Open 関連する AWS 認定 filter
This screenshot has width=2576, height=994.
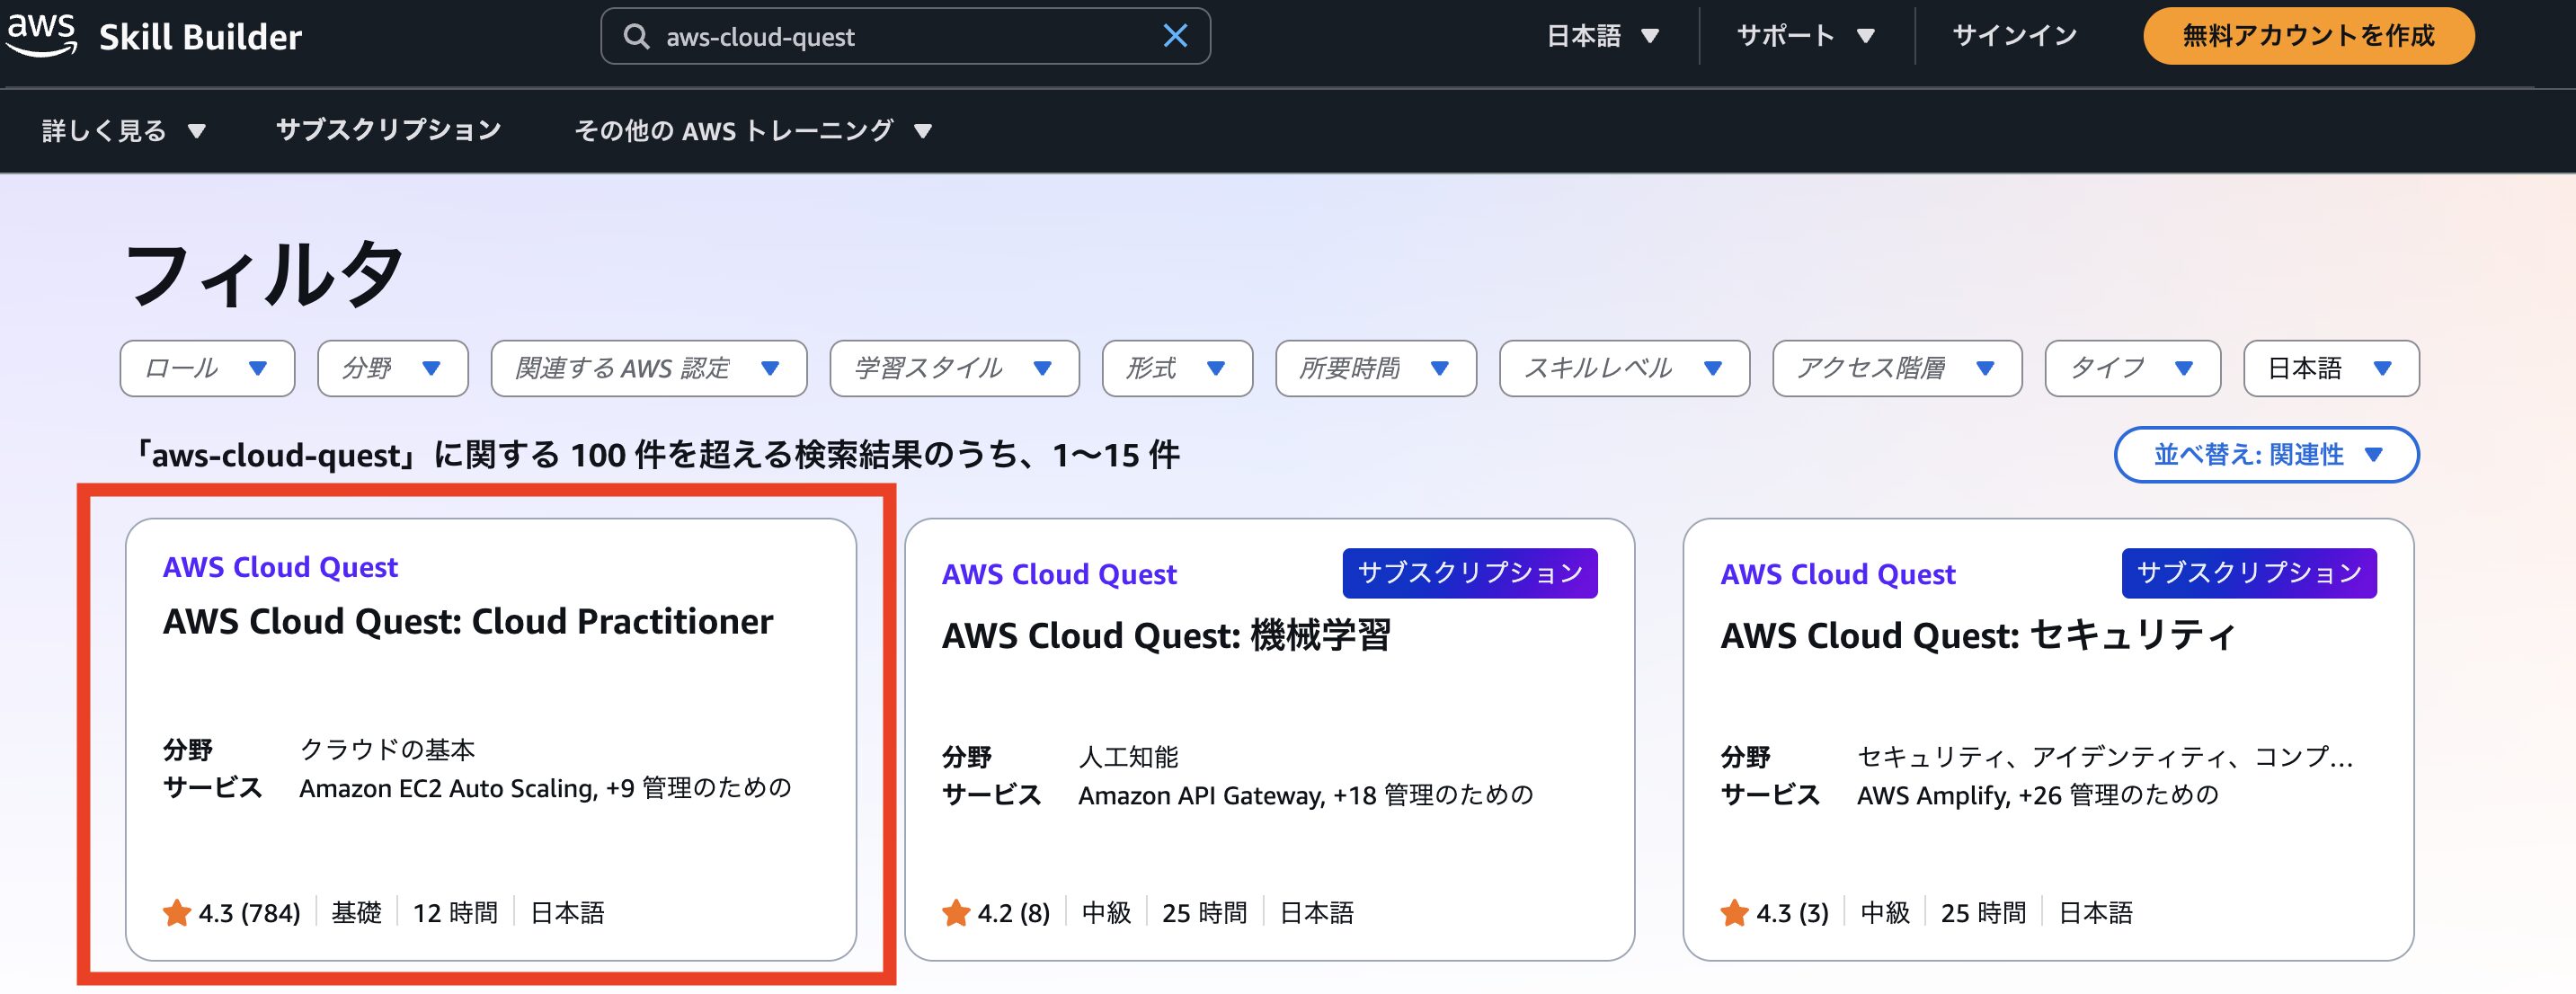(648, 369)
